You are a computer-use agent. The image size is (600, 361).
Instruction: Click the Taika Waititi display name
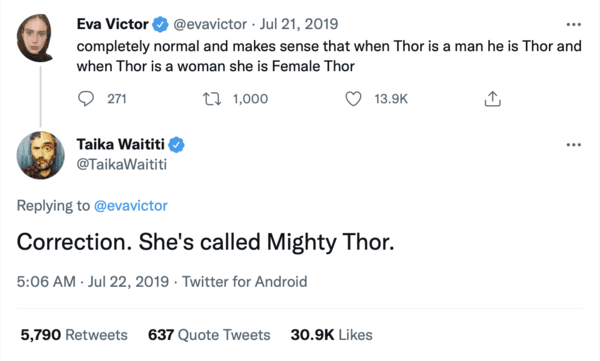(121, 144)
